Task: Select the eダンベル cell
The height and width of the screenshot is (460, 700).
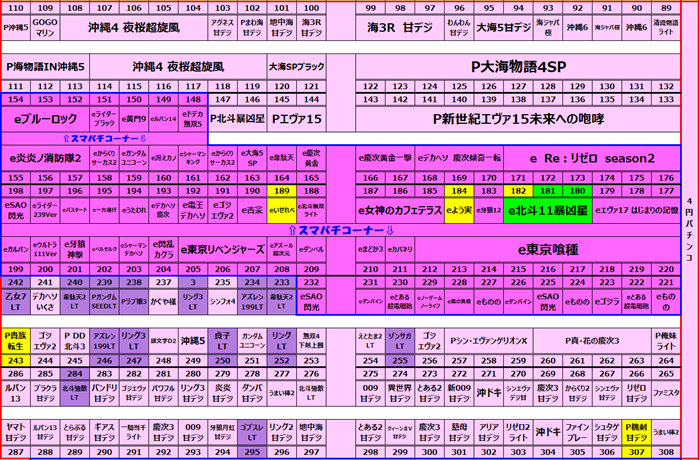Action: (x=311, y=250)
